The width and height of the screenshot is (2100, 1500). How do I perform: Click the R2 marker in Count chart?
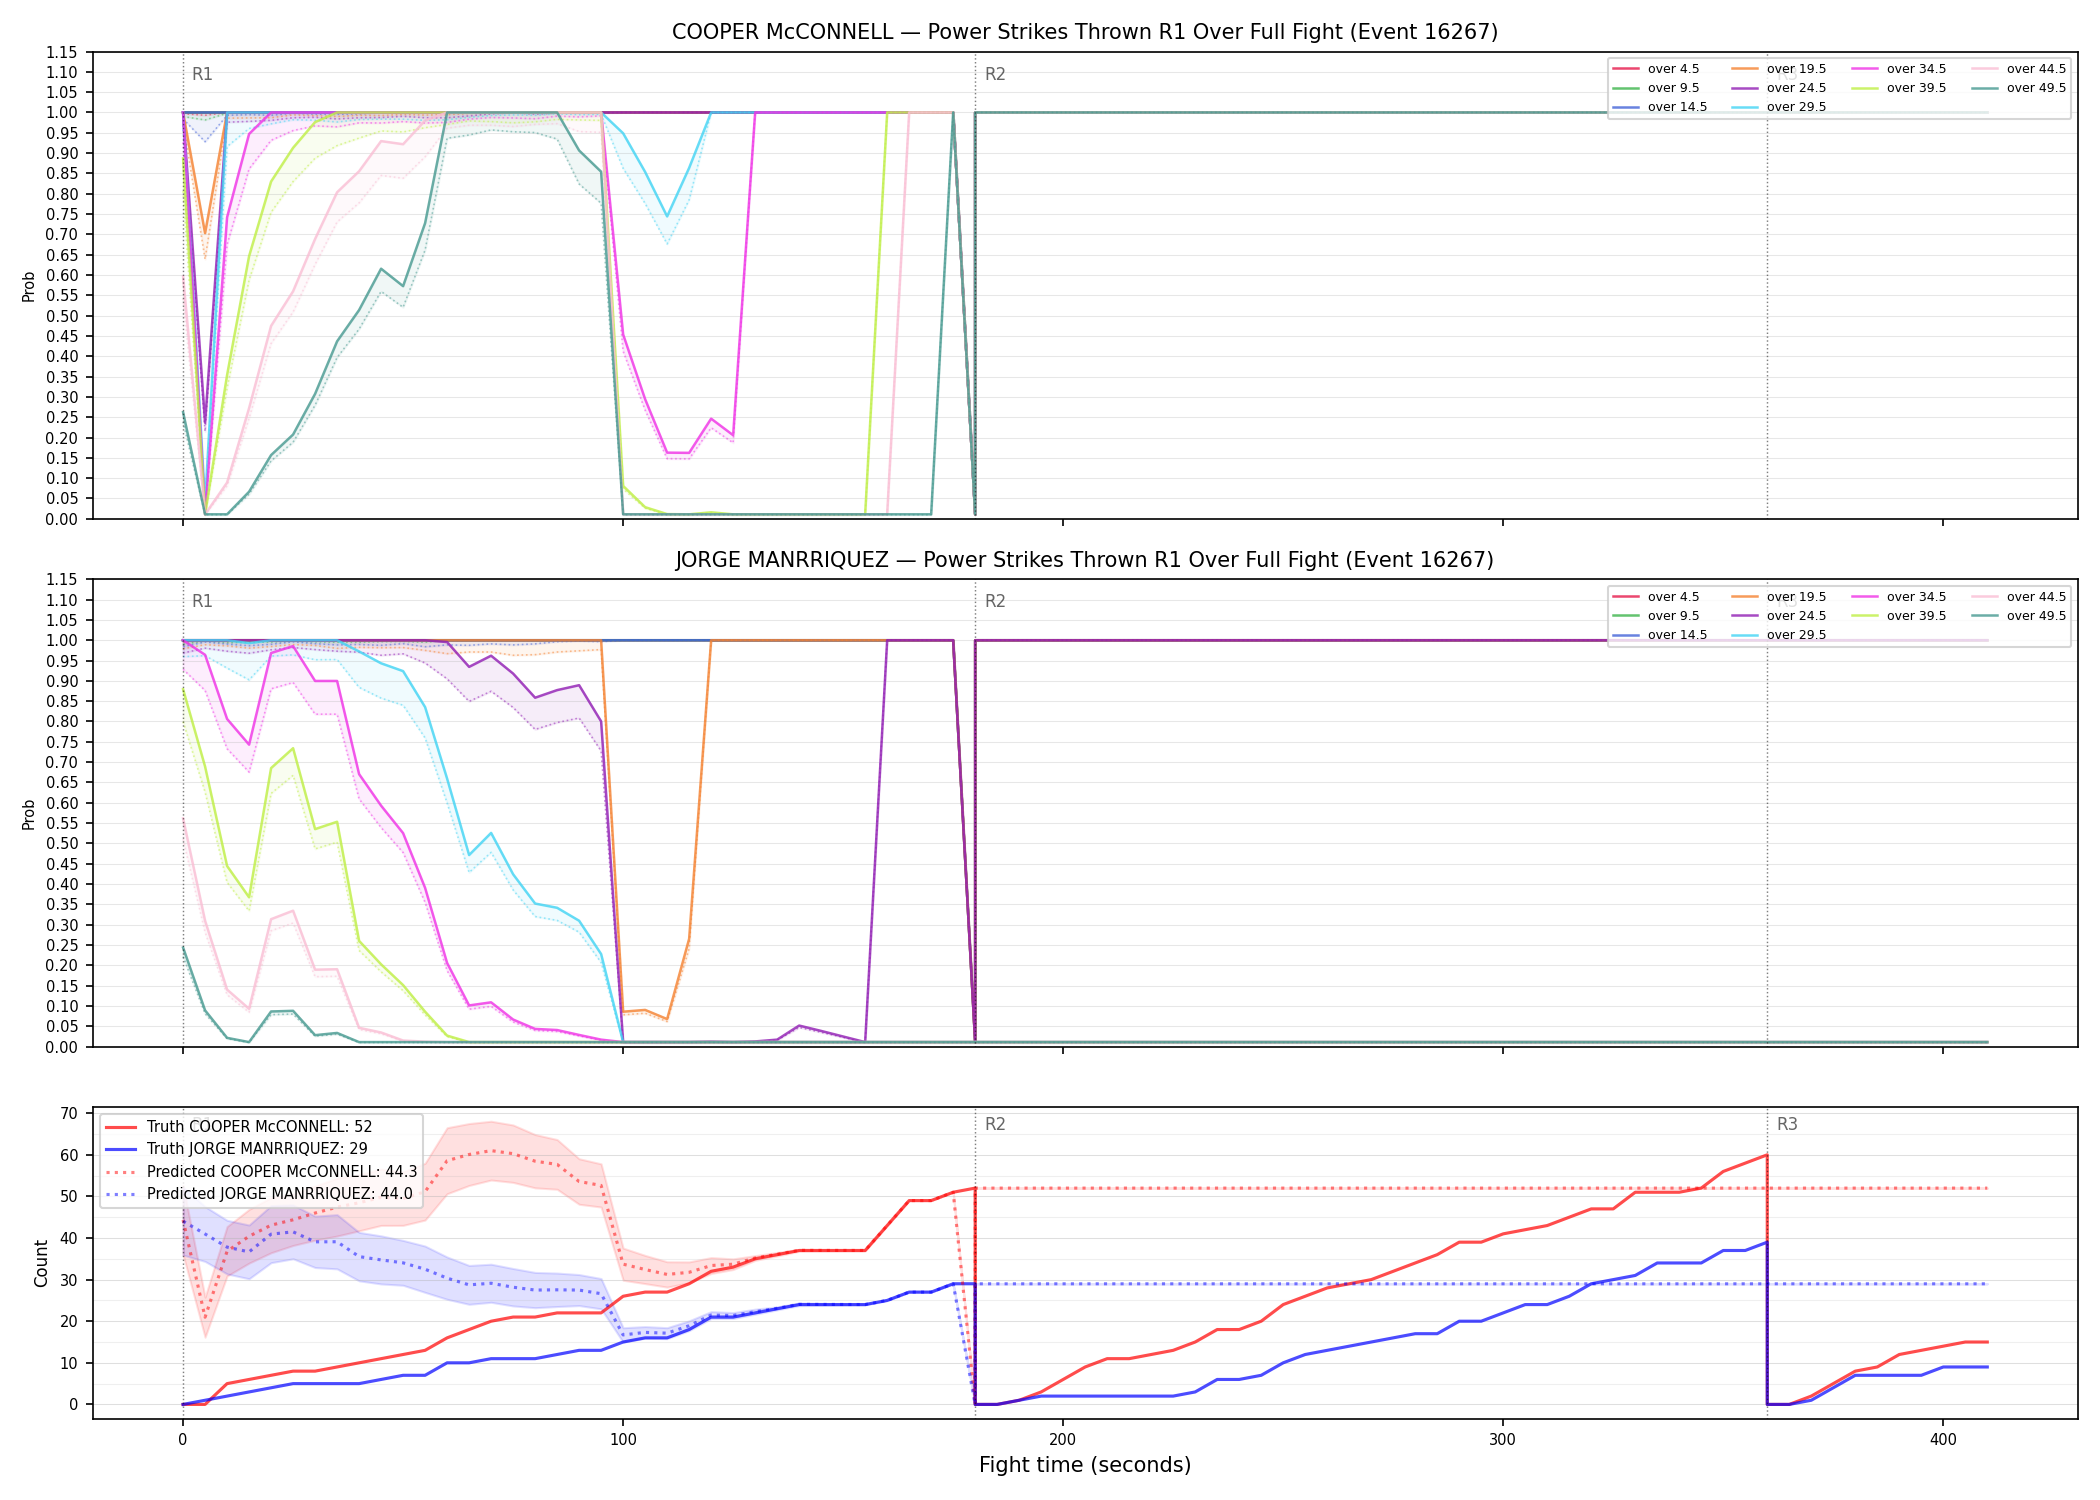(995, 1124)
